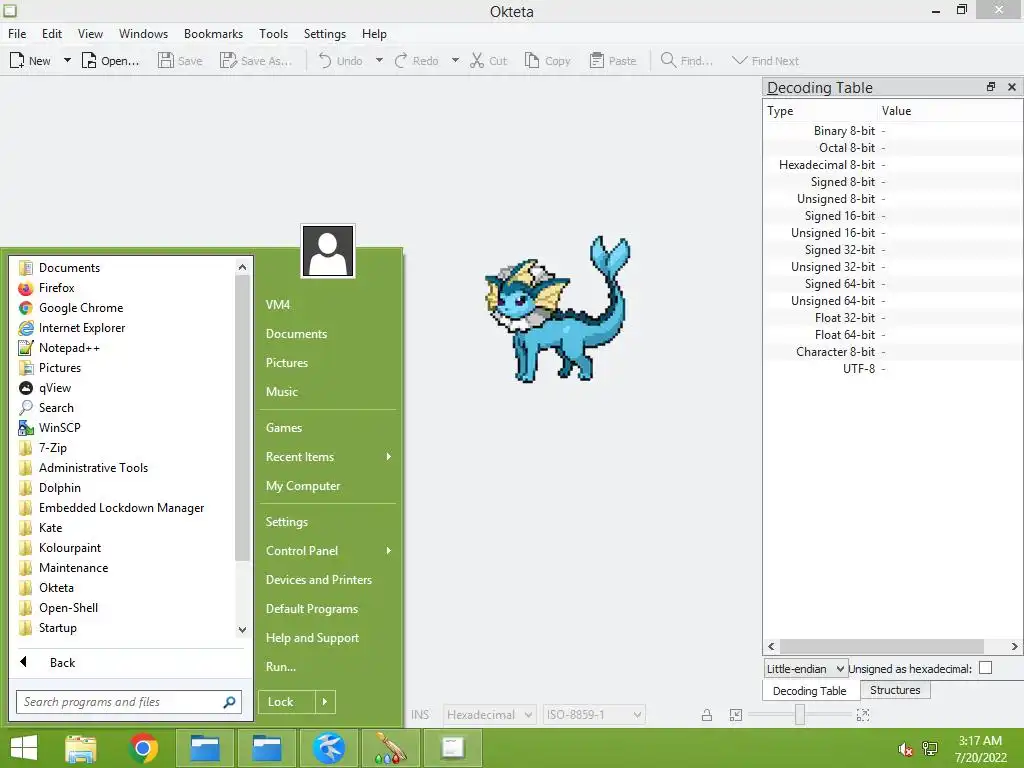Click the Type column header
Image resolution: width=1024 pixels, height=768 pixels.
point(820,111)
